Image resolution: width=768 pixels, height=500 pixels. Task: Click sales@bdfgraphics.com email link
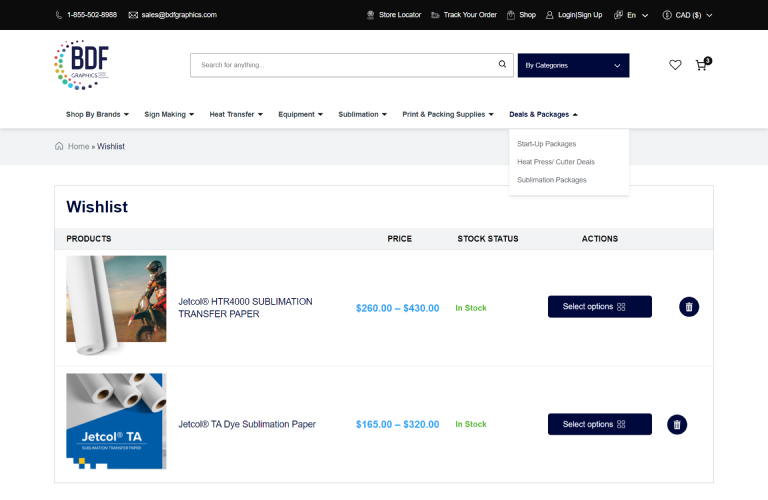pyautogui.click(x=179, y=15)
